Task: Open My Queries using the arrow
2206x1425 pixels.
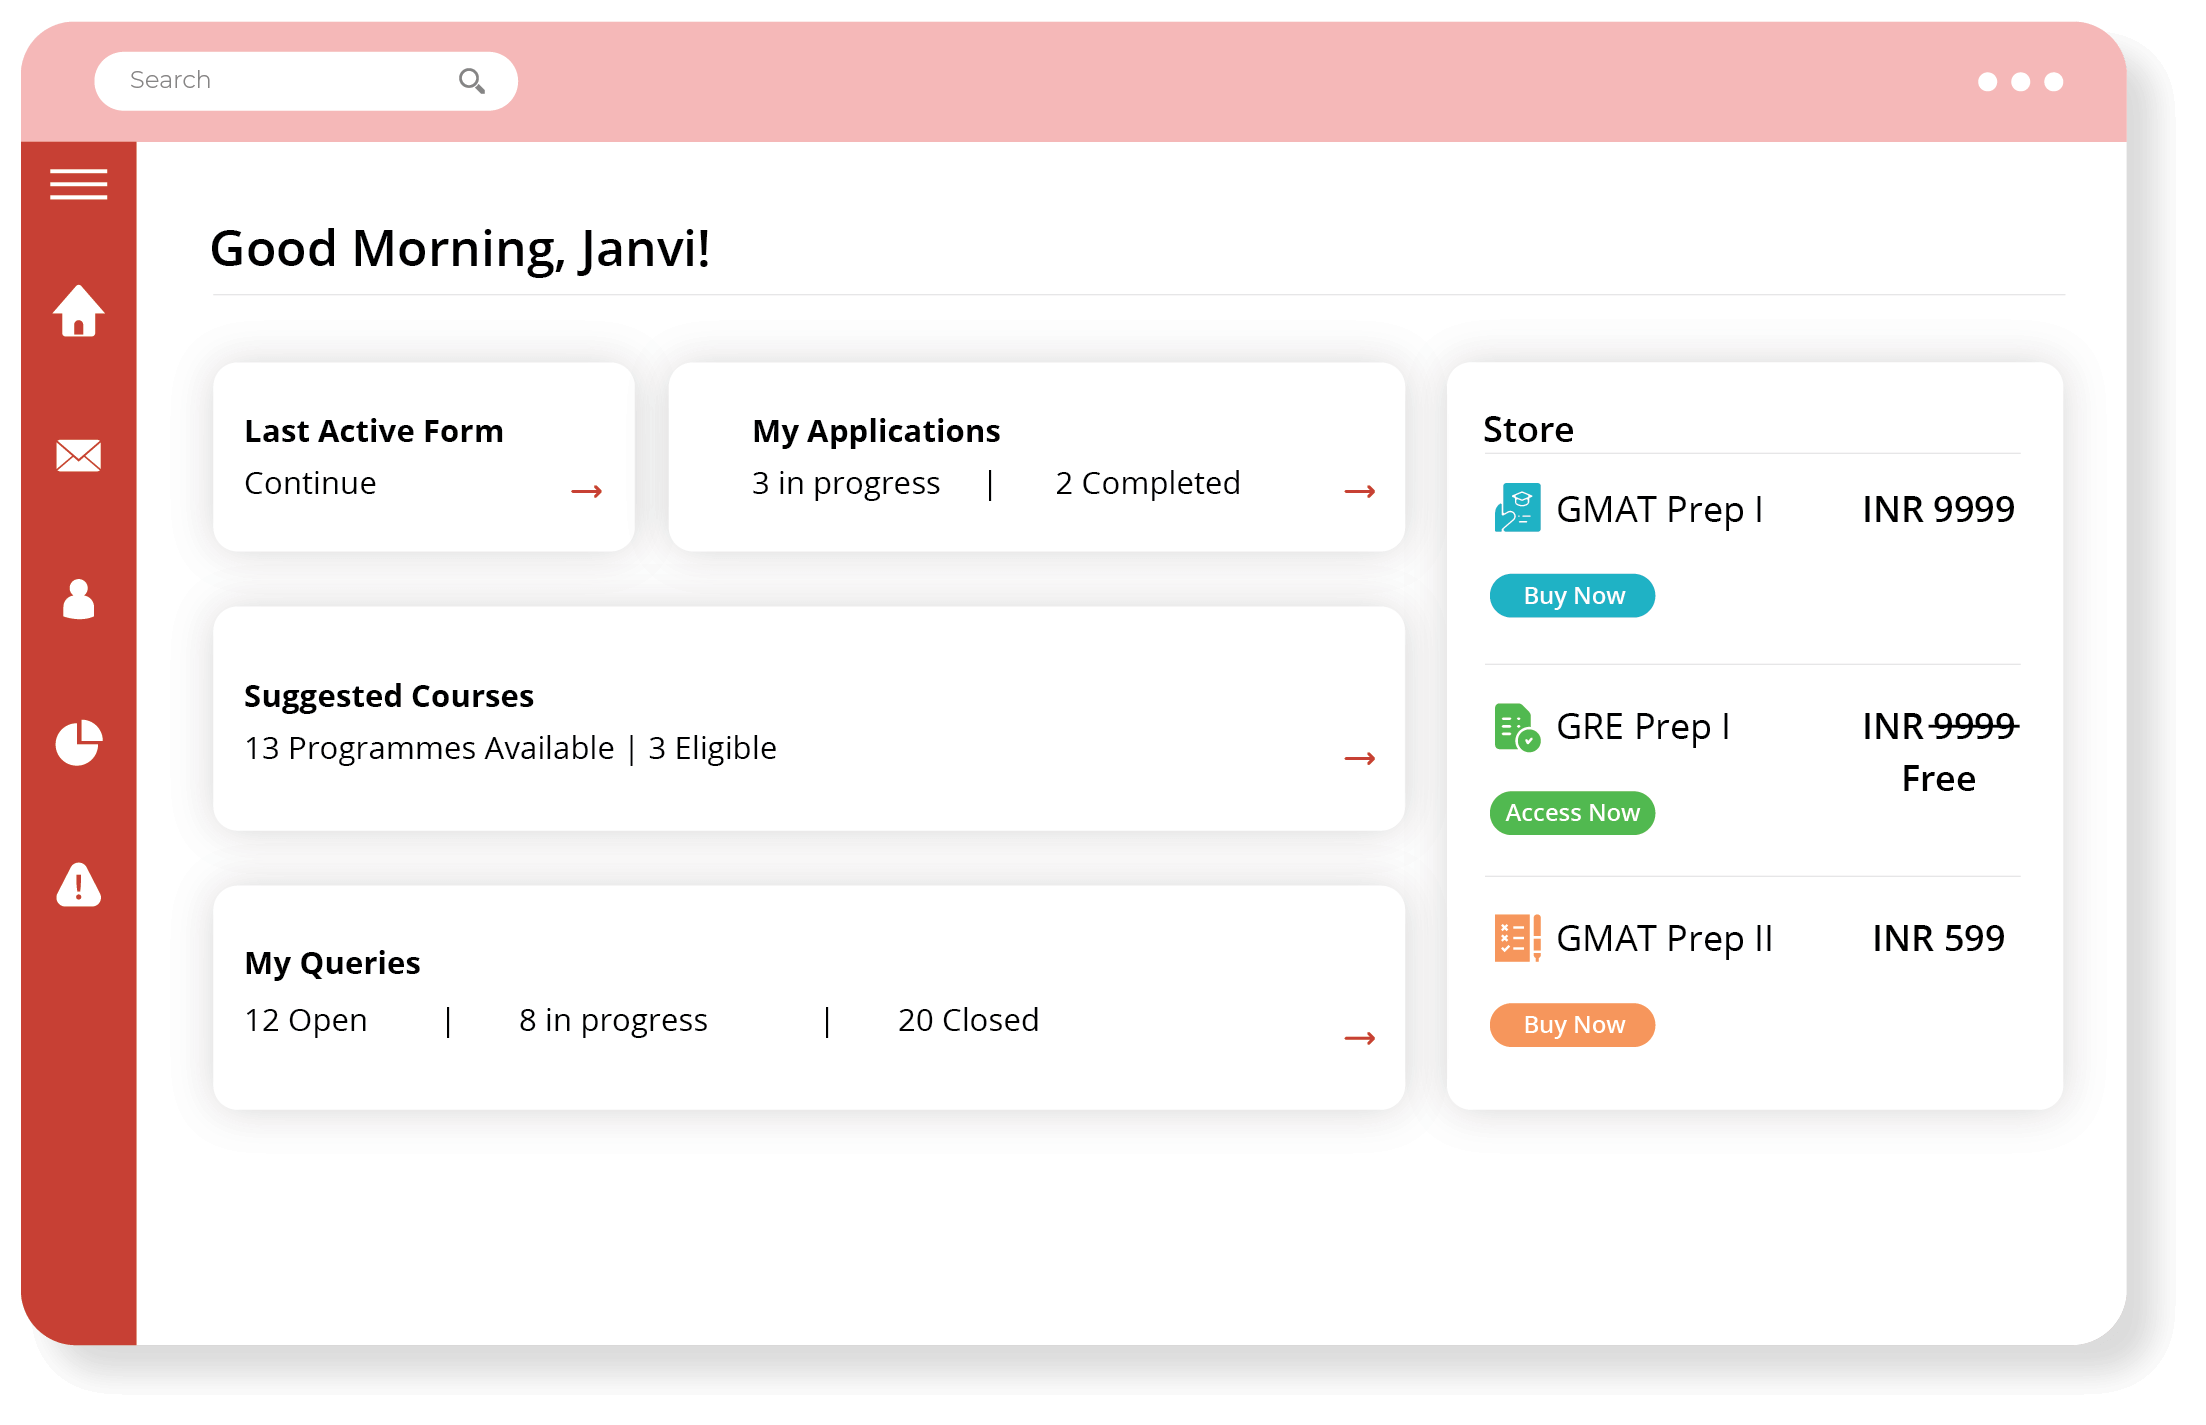Action: tap(1359, 1038)
